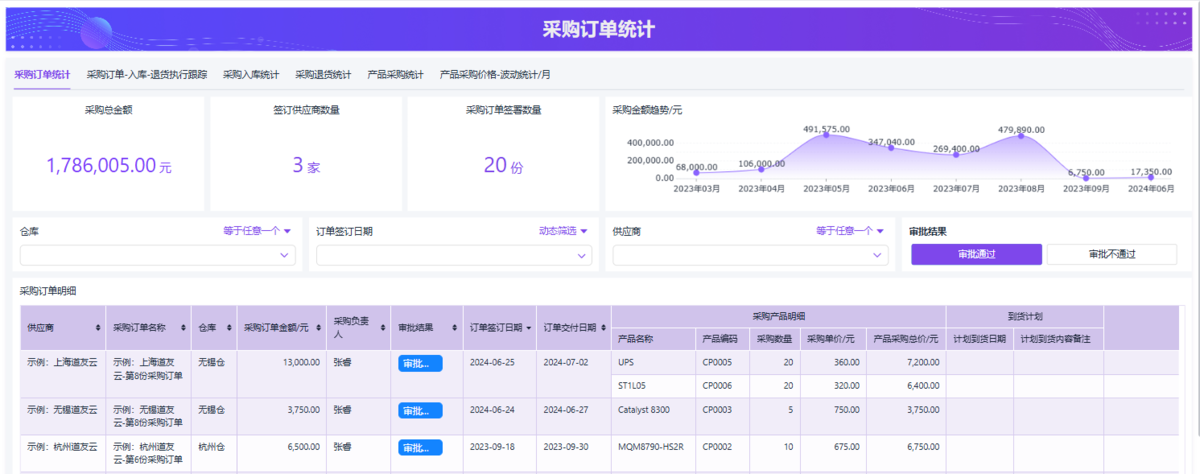Sort by 采购订单金额/元 column icon
This screenshot has width=1200, height=474.
click(x=319, y=328)
